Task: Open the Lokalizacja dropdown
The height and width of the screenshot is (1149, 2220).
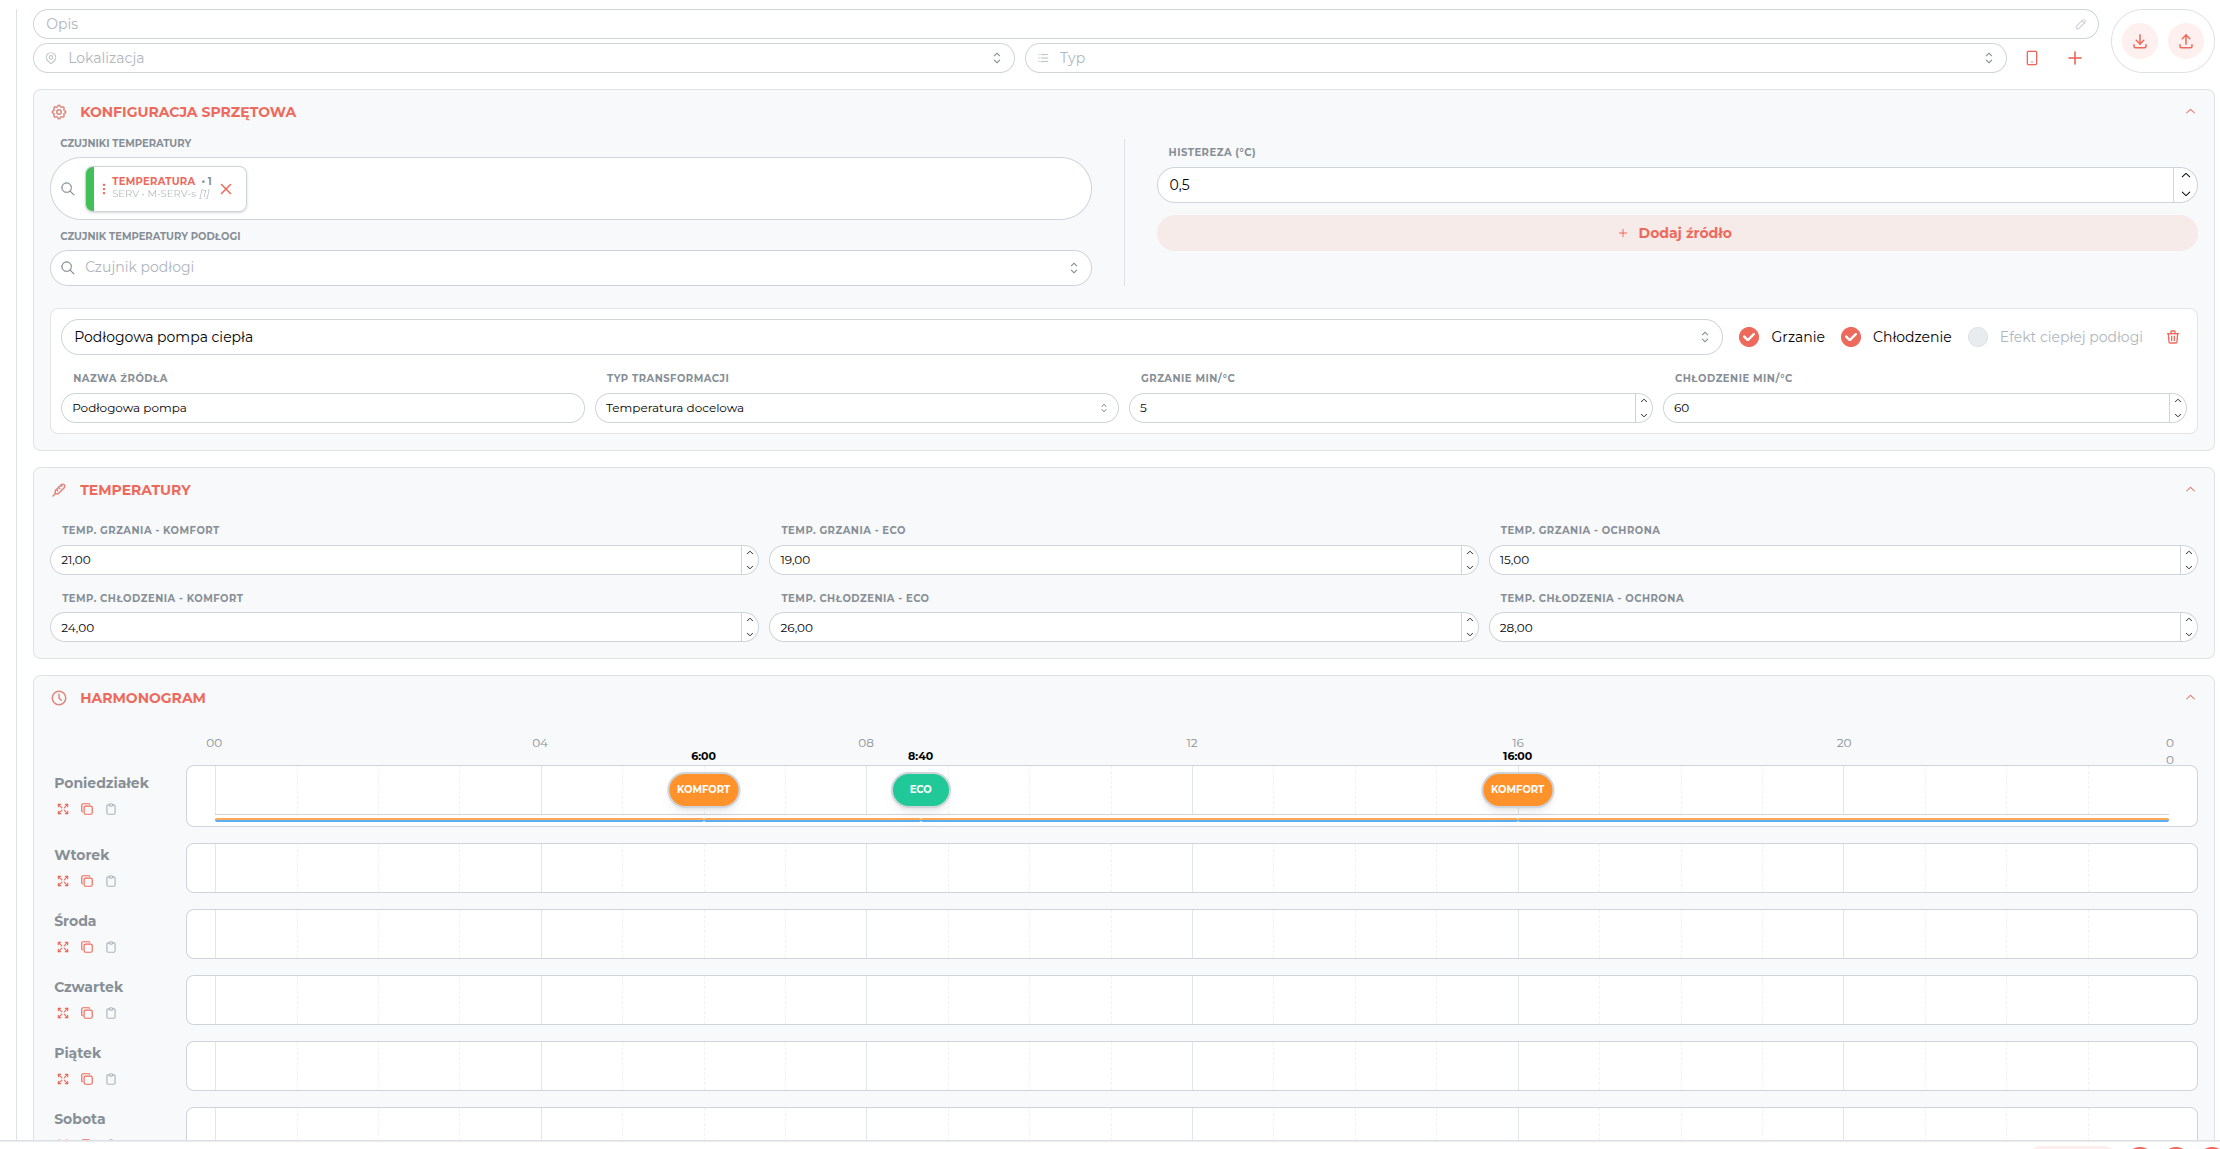Action: [524, 58]
